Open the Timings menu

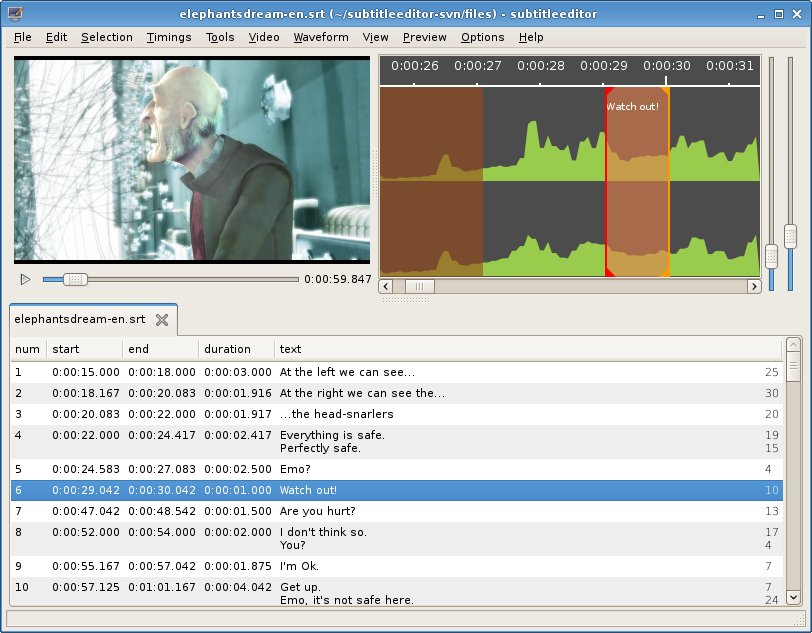tap(169, 37)
